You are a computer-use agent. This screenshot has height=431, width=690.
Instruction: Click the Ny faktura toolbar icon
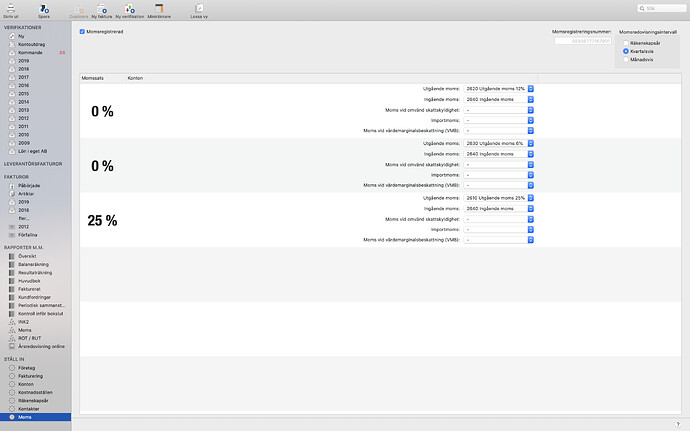click(102, 9)
